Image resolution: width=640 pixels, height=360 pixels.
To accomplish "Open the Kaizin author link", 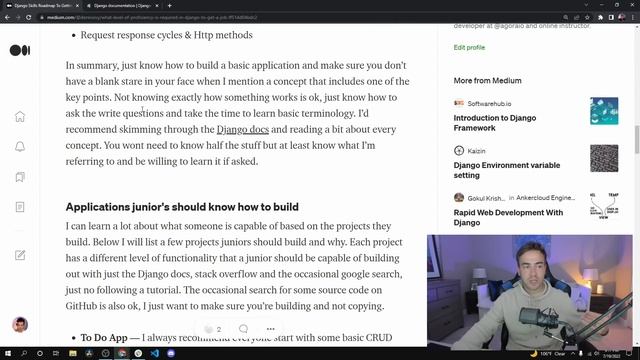I will click(476, 151).
